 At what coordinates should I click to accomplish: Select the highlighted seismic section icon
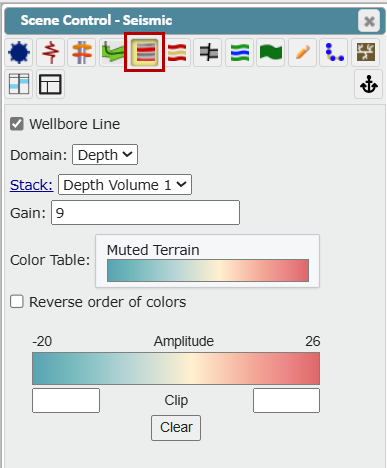(x=145, y=52)
